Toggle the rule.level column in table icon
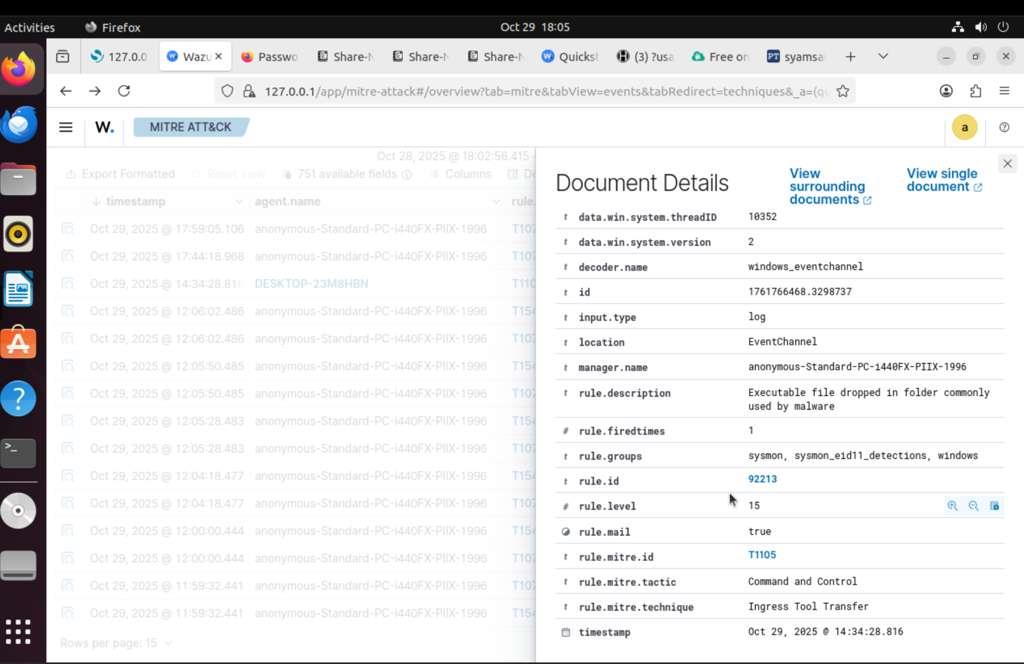 994,506
